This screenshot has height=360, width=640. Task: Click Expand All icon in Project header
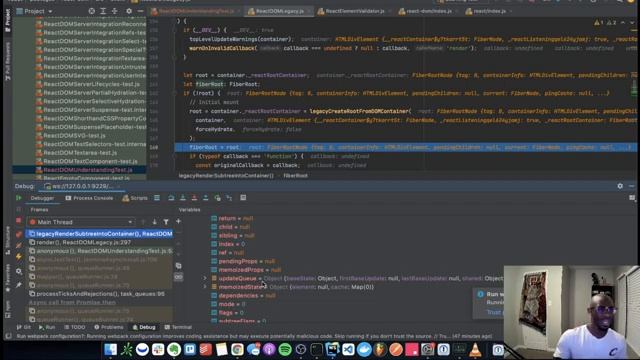point(103,11)
